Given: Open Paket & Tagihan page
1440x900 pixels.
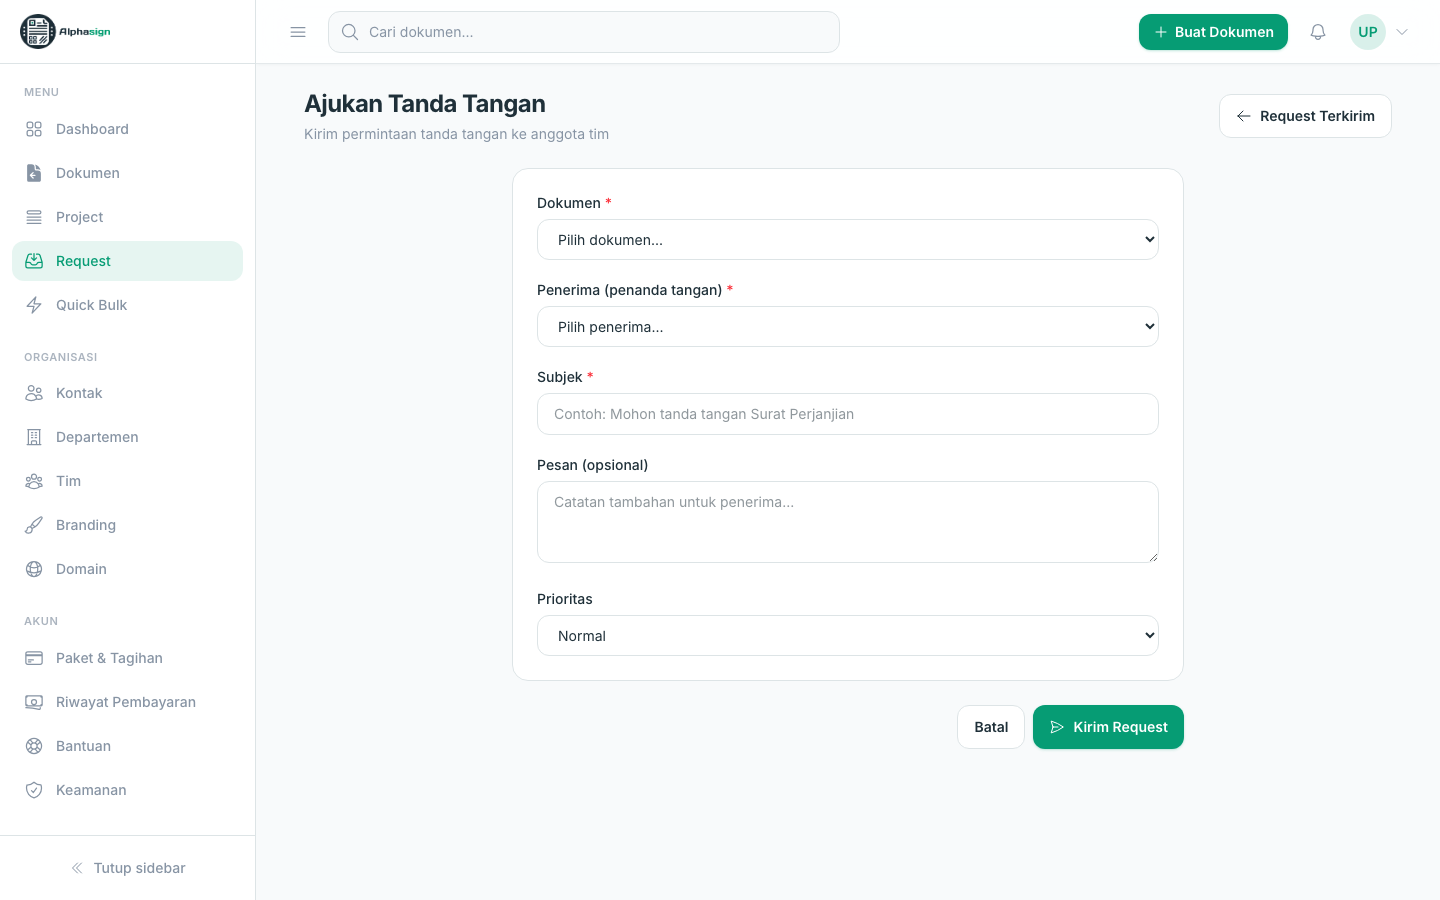Looking at the screenshot, I should tap(127, 658).
